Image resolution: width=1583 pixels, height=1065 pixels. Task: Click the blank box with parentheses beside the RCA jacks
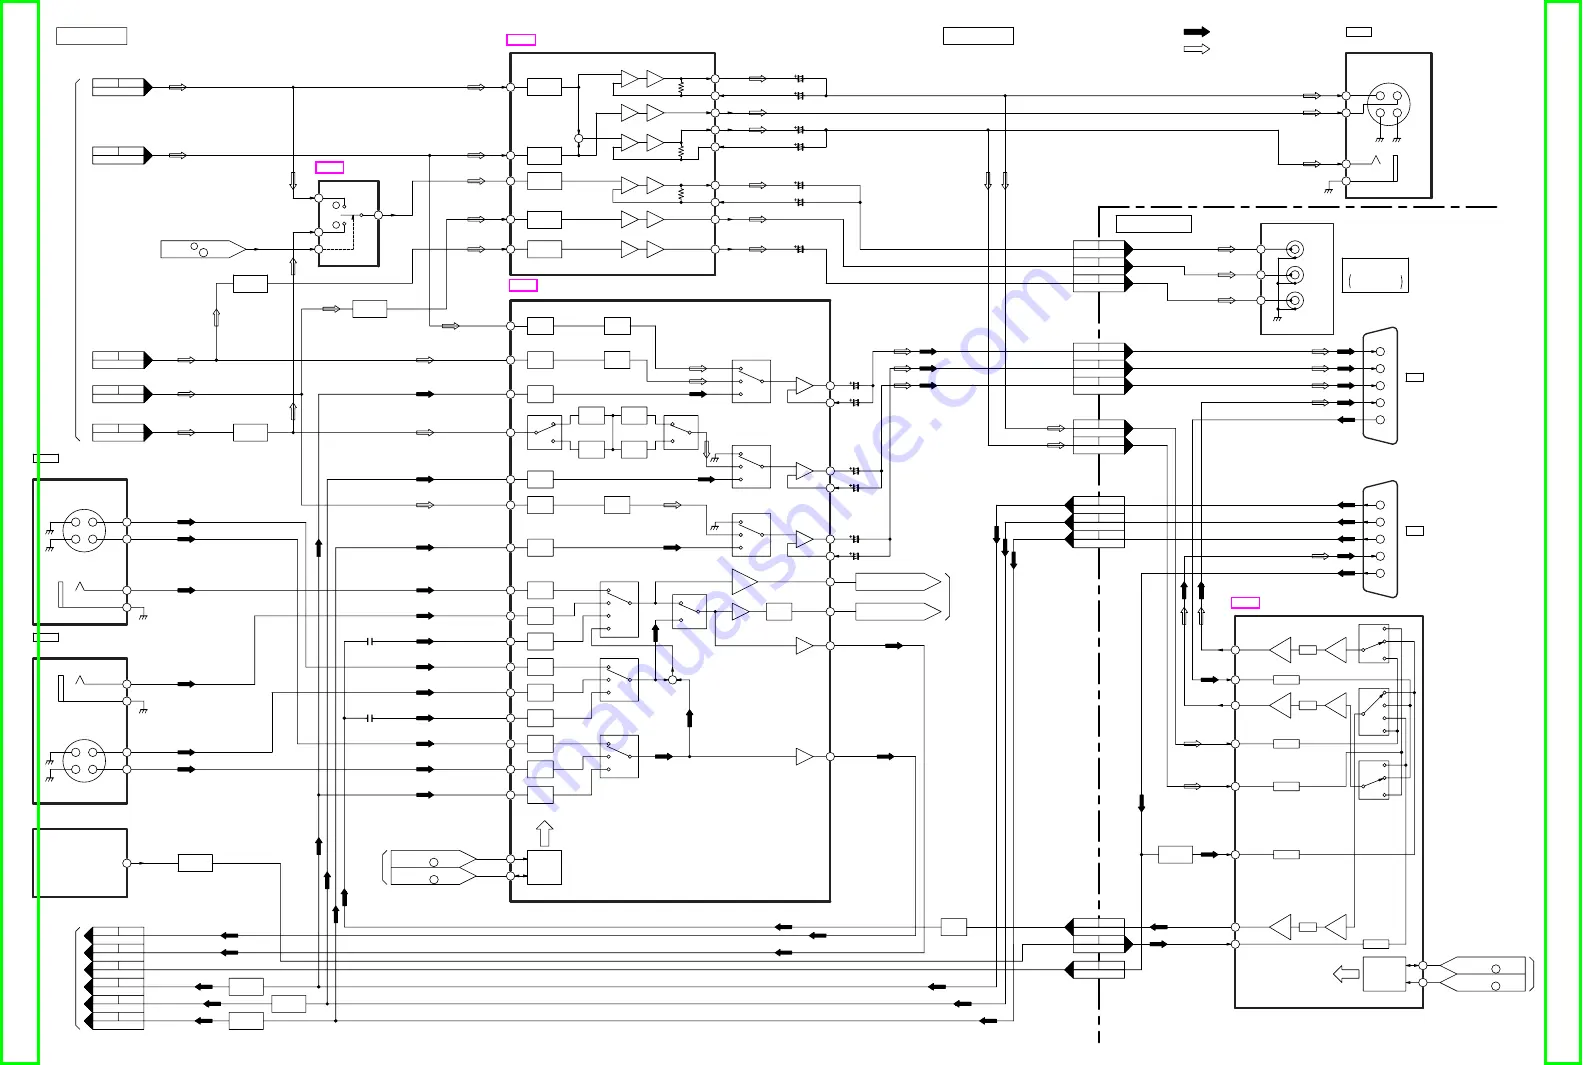tap(1375, 275)
